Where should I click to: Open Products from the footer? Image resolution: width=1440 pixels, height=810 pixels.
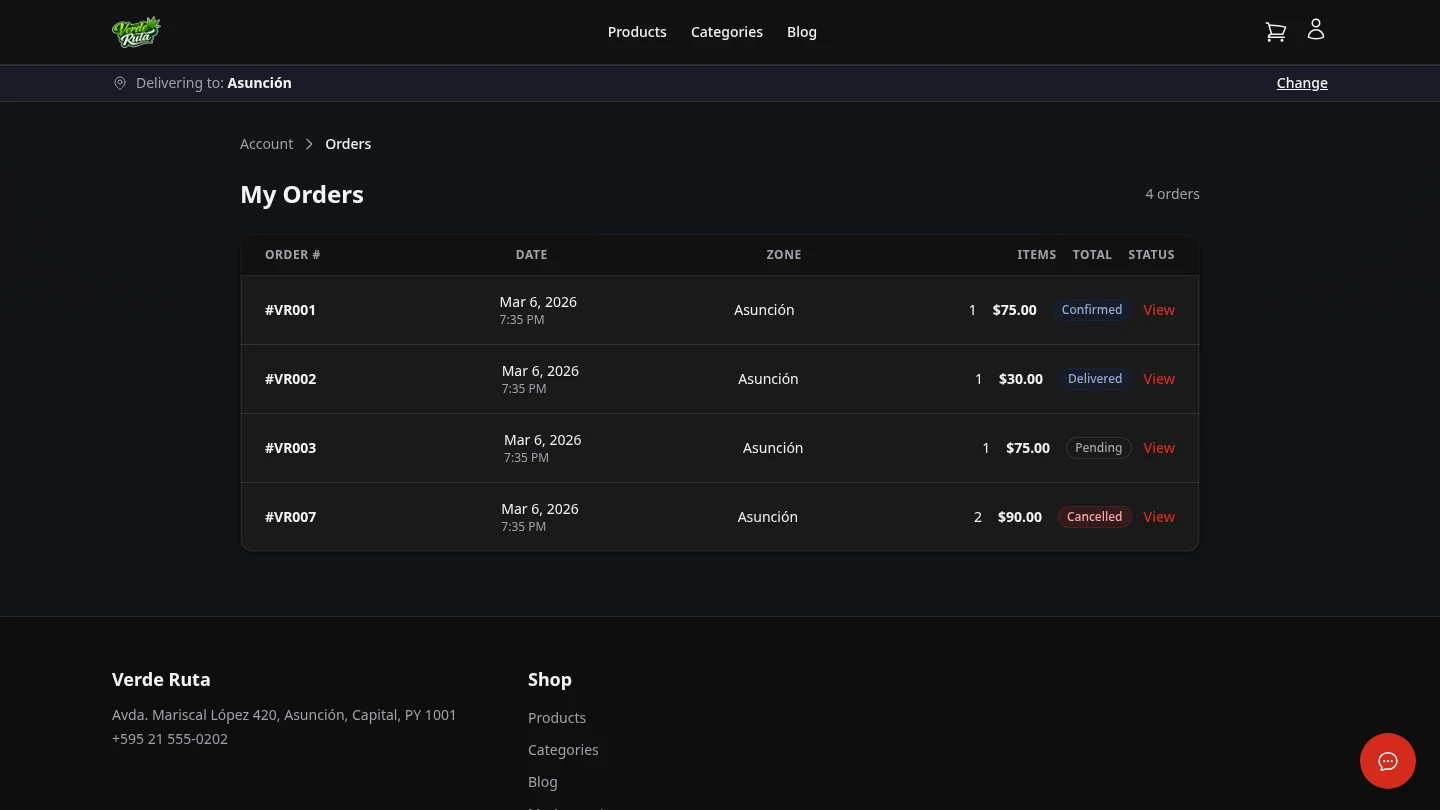tap(557, 717)
